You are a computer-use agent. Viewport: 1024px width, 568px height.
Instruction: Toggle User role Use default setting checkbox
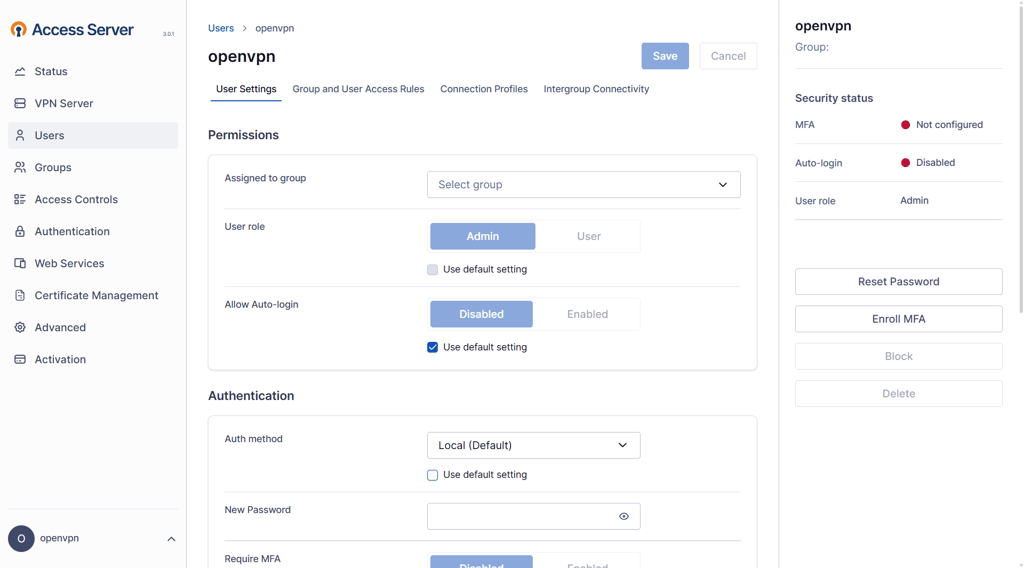432,270
